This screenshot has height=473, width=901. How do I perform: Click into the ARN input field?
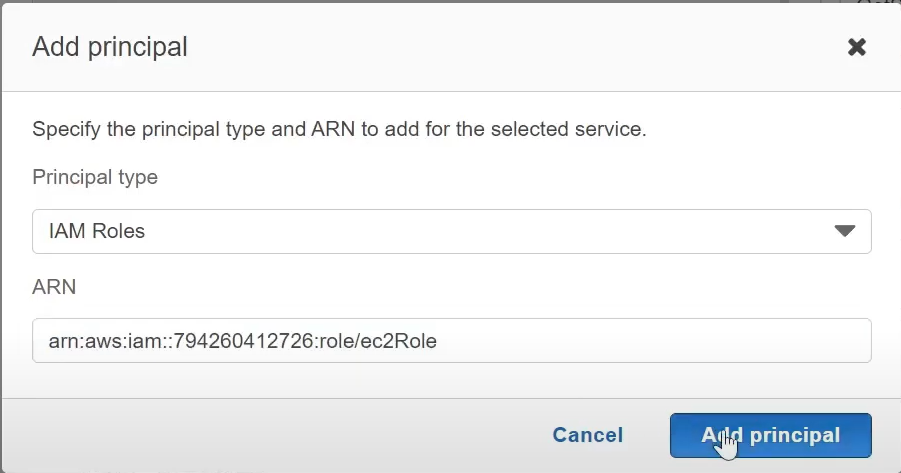pos(452,340)
